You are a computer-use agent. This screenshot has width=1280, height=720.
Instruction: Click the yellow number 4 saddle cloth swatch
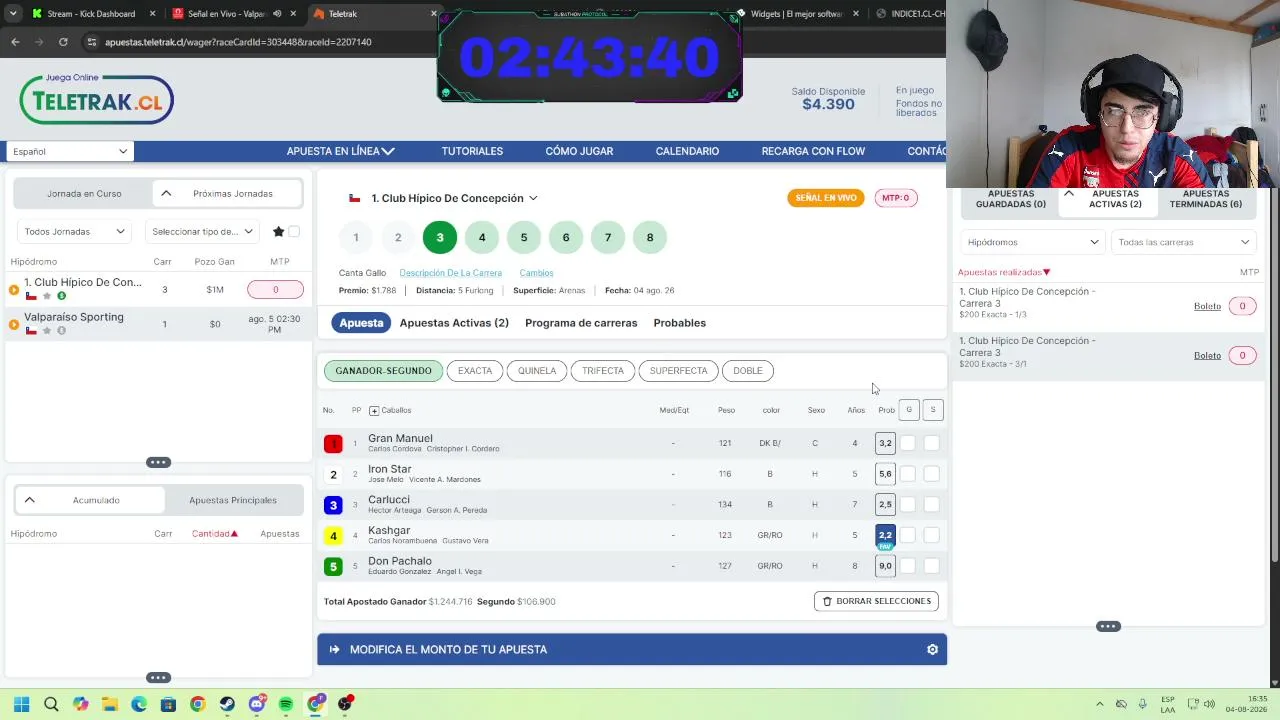[333, 536]
